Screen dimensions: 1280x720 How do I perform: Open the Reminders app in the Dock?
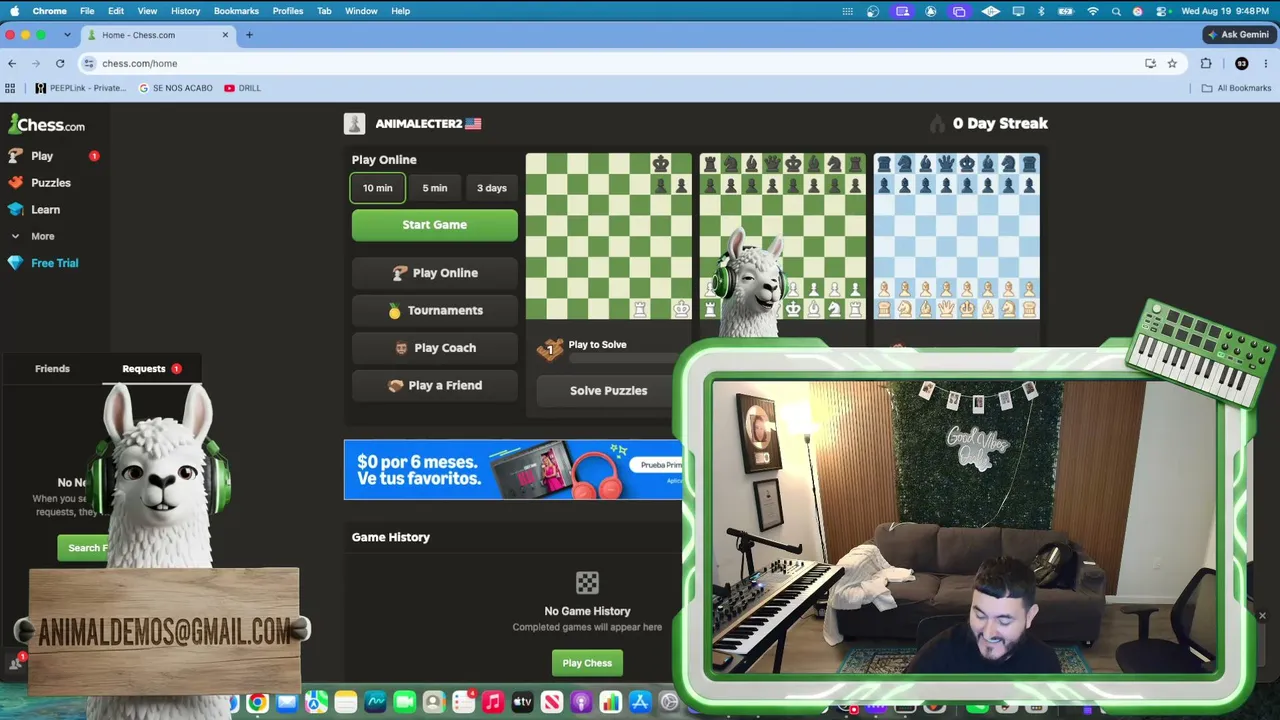[x=463, y=703]
